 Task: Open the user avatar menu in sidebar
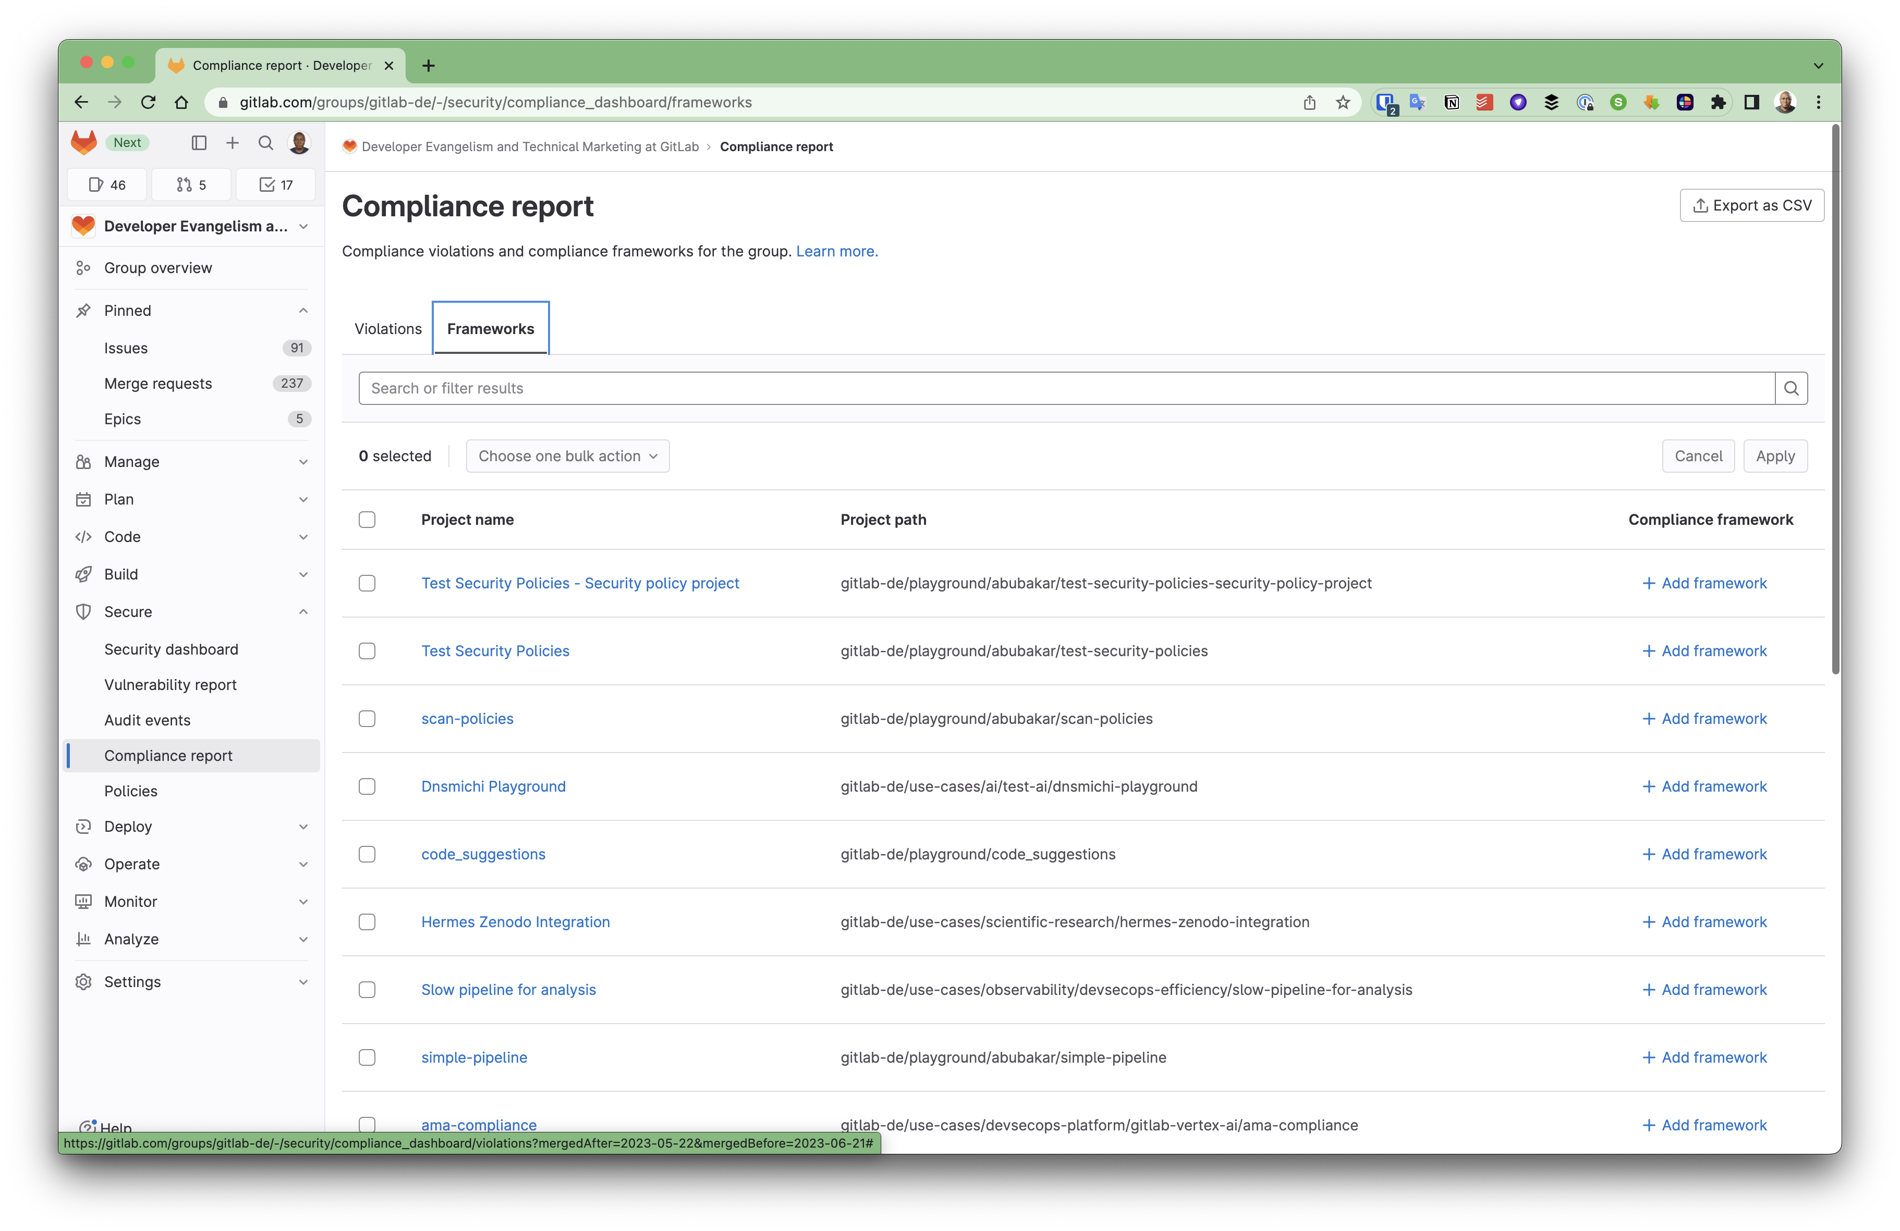pos(299,143)
